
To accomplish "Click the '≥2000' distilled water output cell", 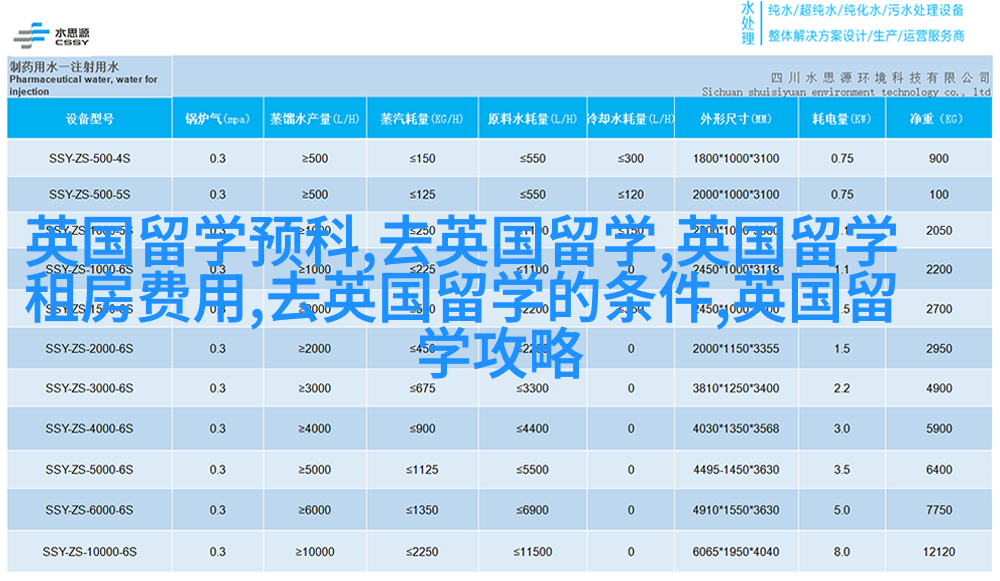I will click(x=315, y=349).
